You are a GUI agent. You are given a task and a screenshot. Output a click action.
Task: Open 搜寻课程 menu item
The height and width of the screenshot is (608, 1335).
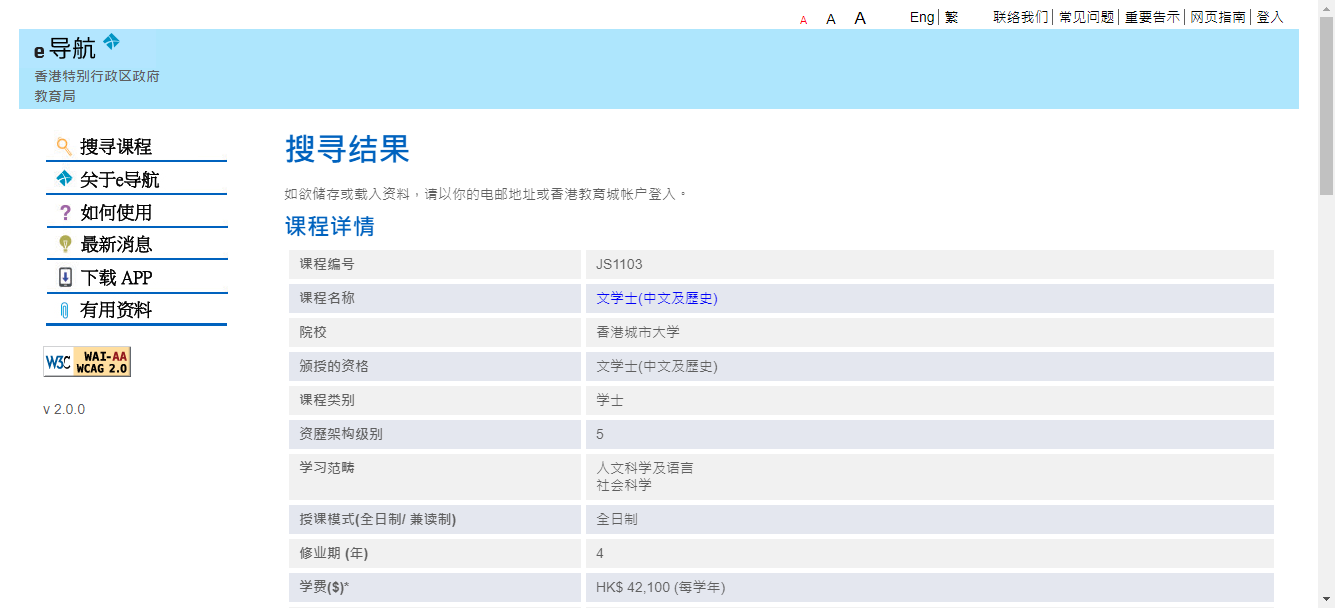coord(116,147)
